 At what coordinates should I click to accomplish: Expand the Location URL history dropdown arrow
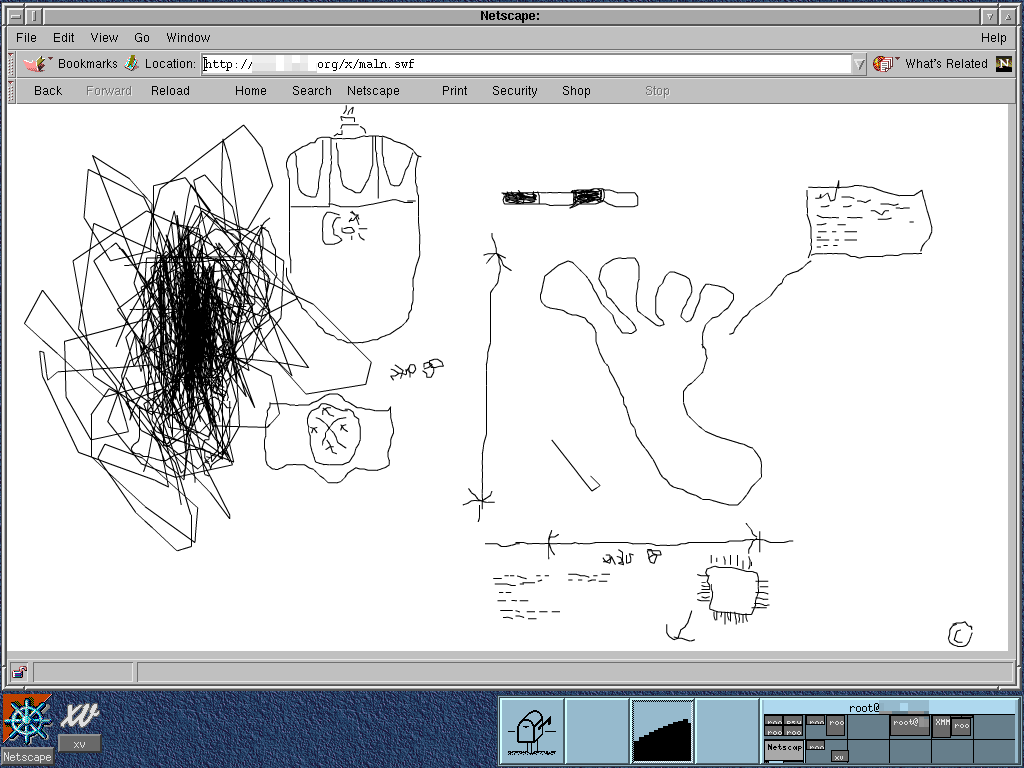(x=859, y=64)
